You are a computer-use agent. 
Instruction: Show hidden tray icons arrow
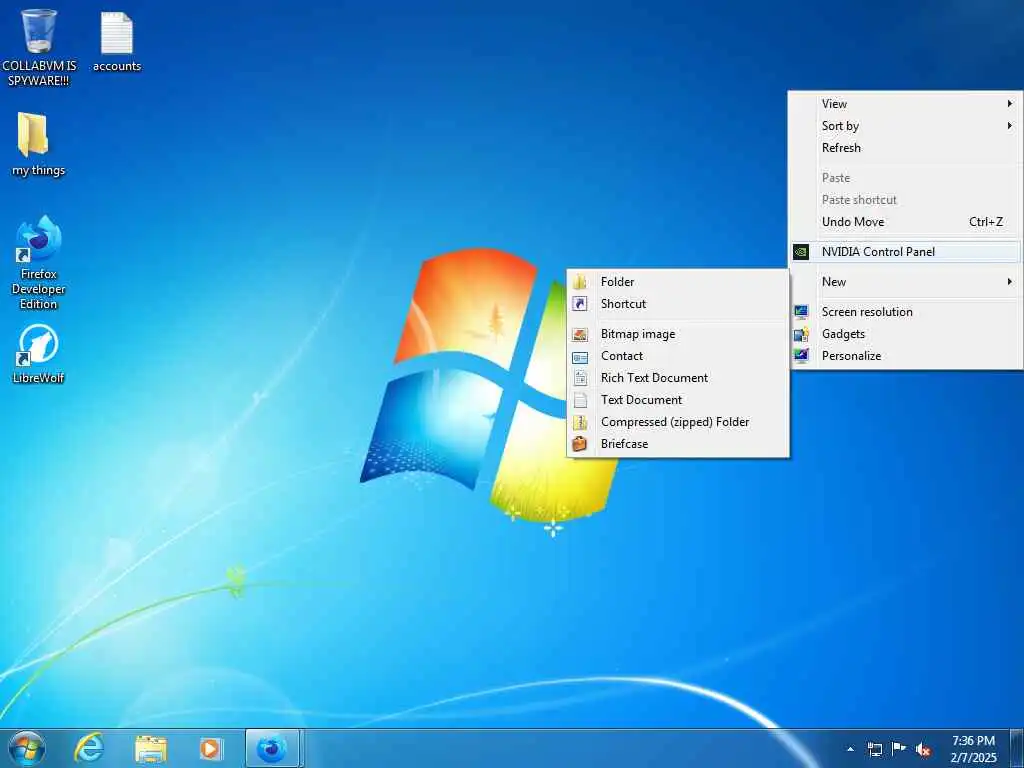(x=850, y=749)
